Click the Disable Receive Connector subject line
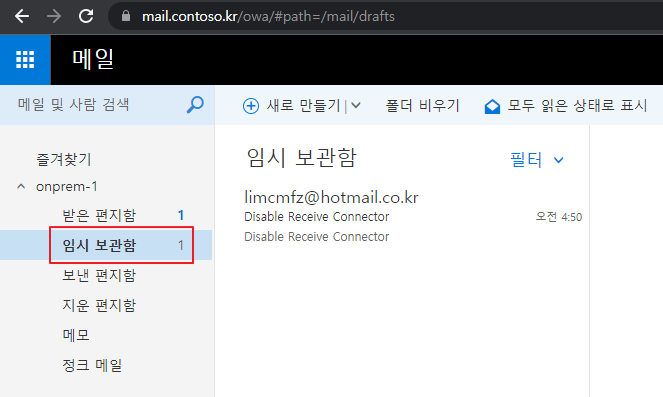Screen dimensions: 663x397 click(x=316, y=217)
